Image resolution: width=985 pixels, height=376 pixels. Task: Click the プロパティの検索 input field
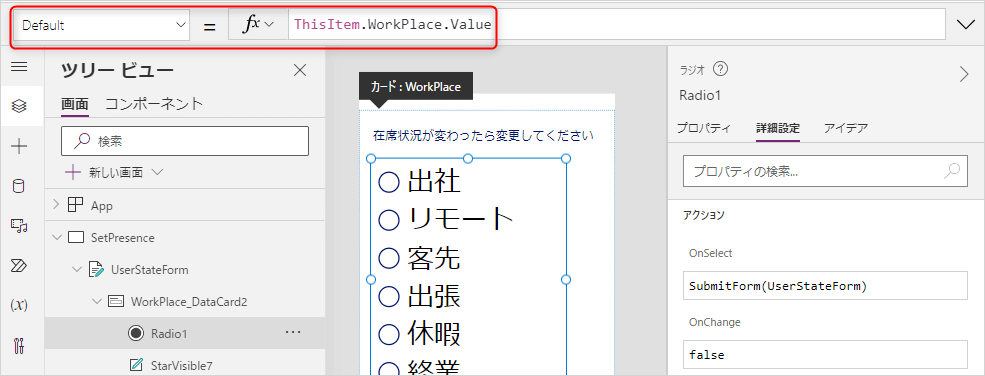click(x=825, y=171)
